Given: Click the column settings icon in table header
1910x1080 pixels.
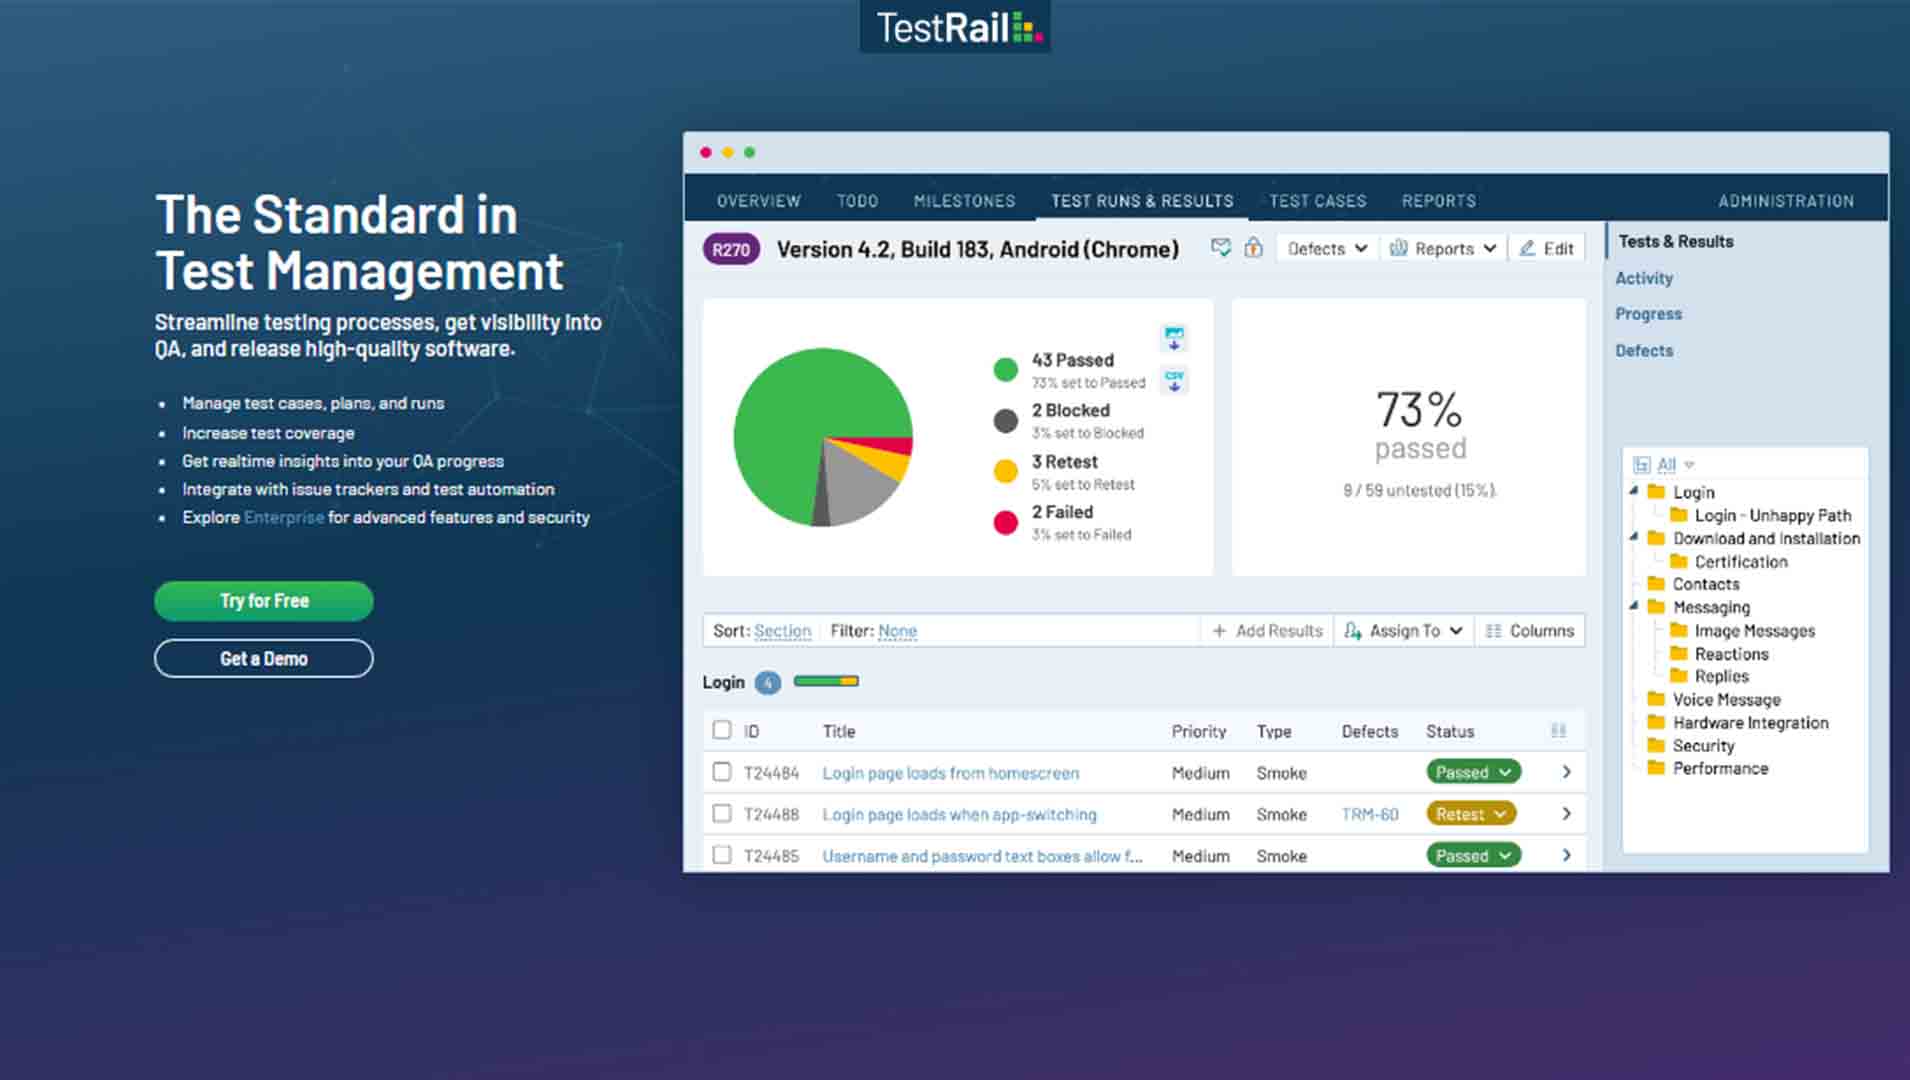Looking at the screenshot, I should [1558, 731].
